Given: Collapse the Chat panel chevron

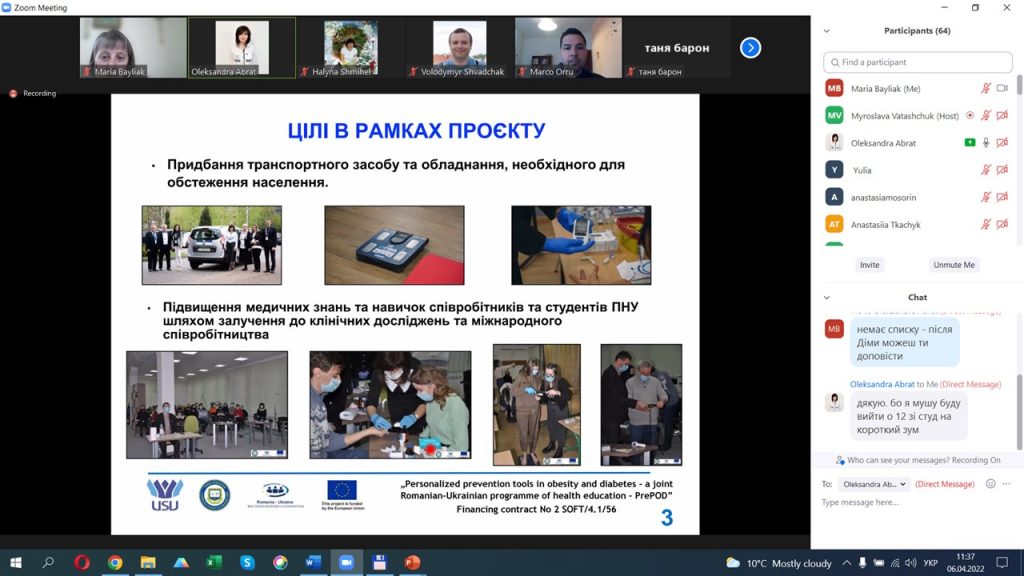Looking at the screenshot, I should pos(827,297).
